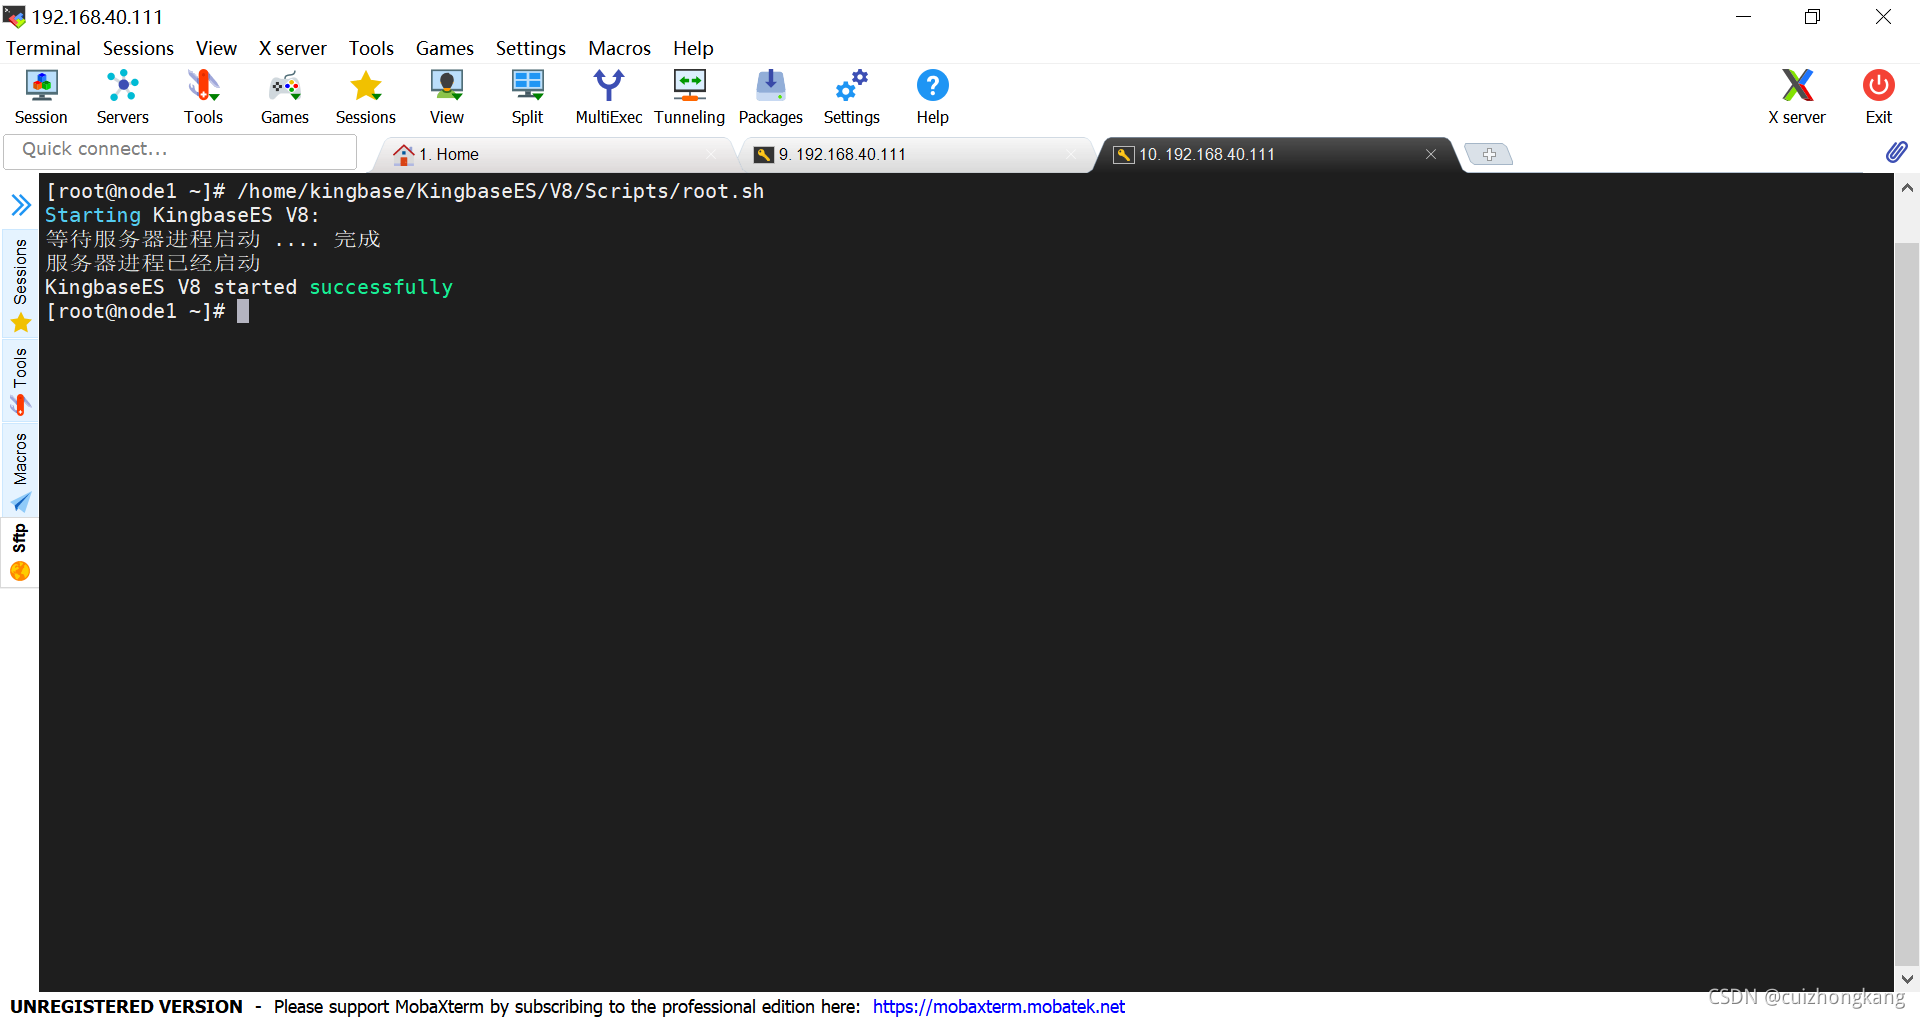1920x1018 pixels.
Task: Open the Tools side panel tab
Action: 20,380
